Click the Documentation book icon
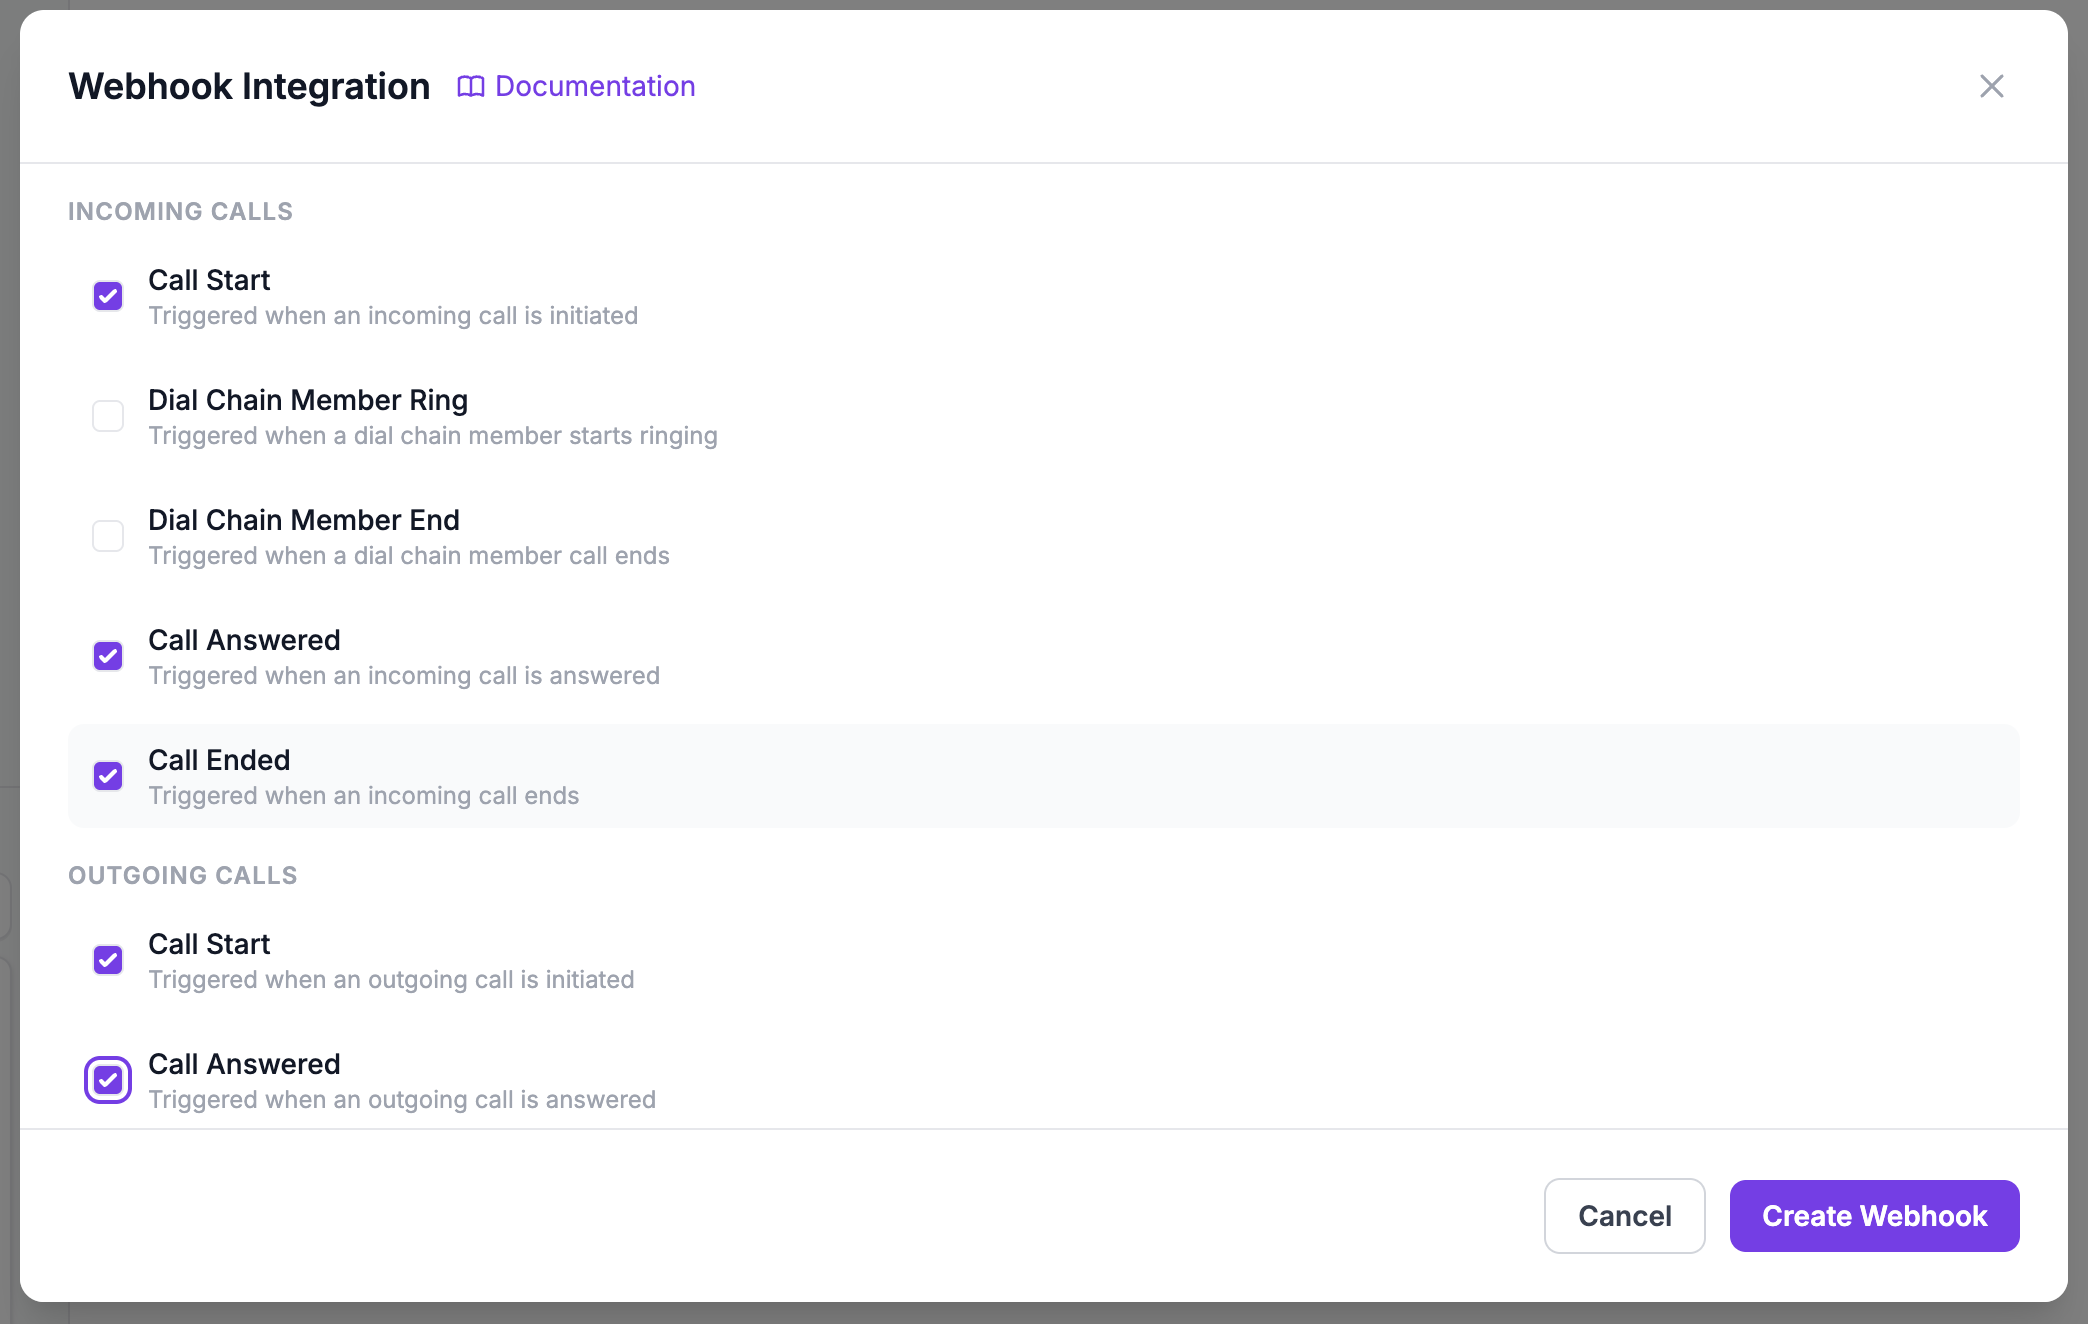 pyautogui.click(x=470, y=87)
